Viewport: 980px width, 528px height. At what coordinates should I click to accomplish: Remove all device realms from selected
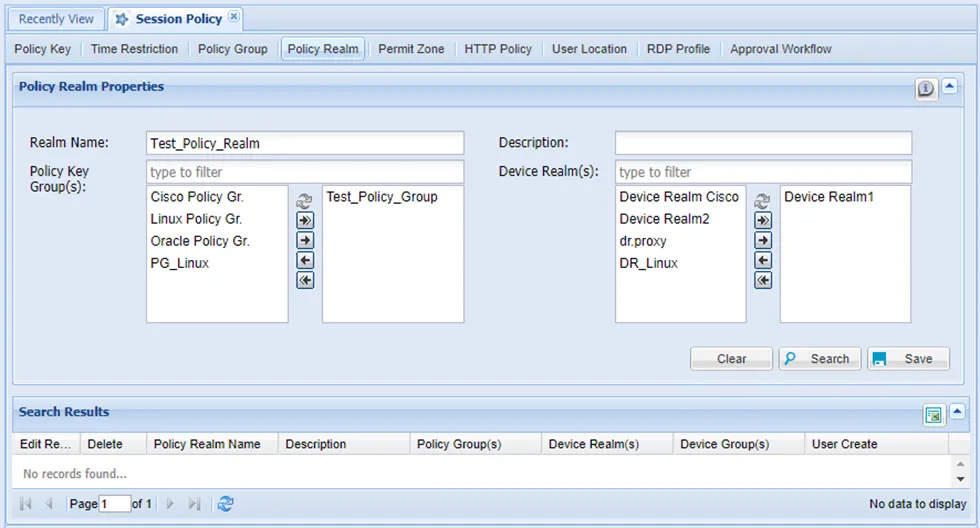[x=763, y=280]
